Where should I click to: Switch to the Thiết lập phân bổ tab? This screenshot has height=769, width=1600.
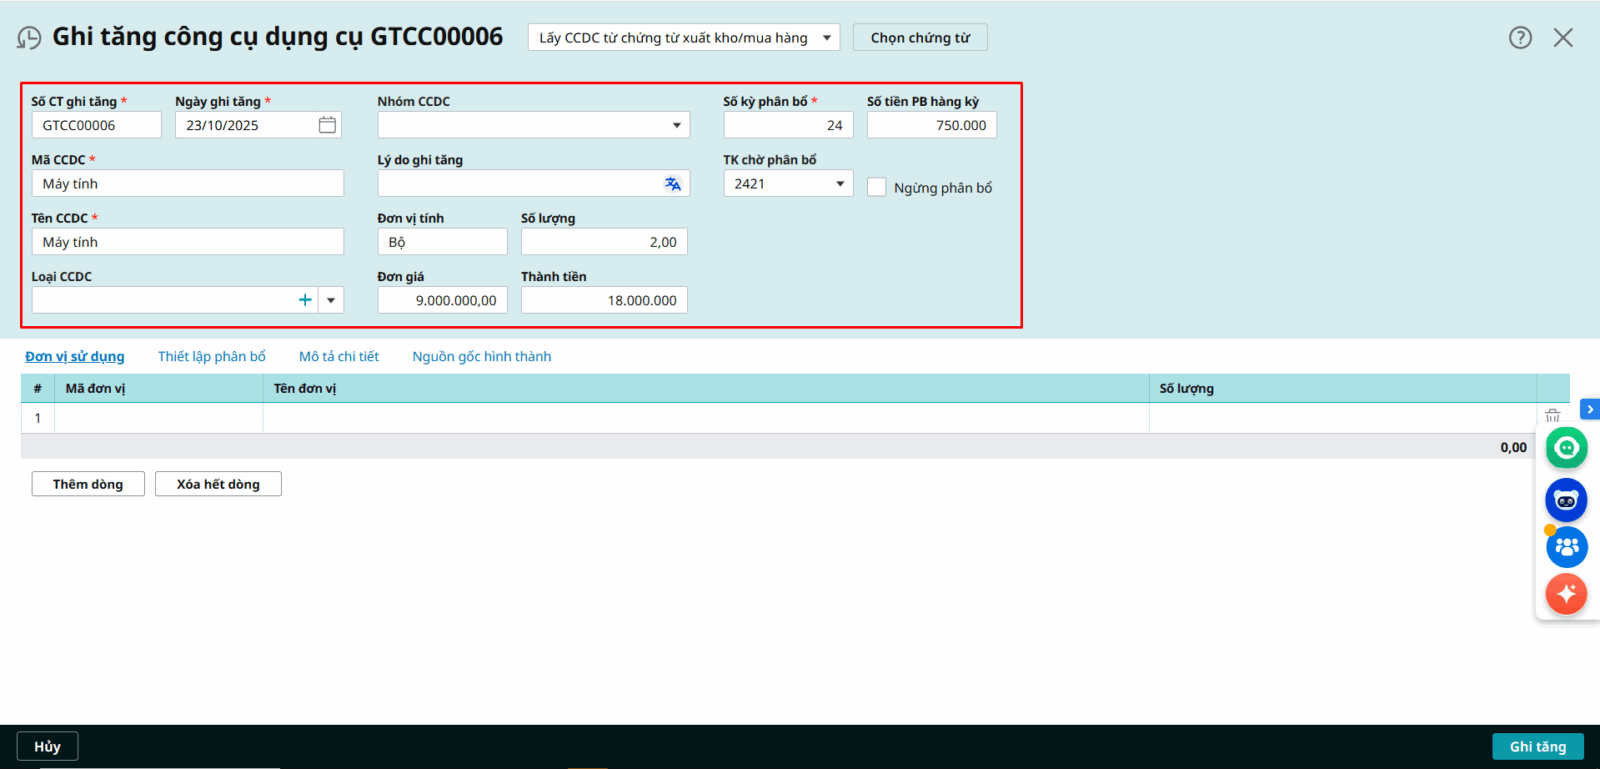click(212, 357)
